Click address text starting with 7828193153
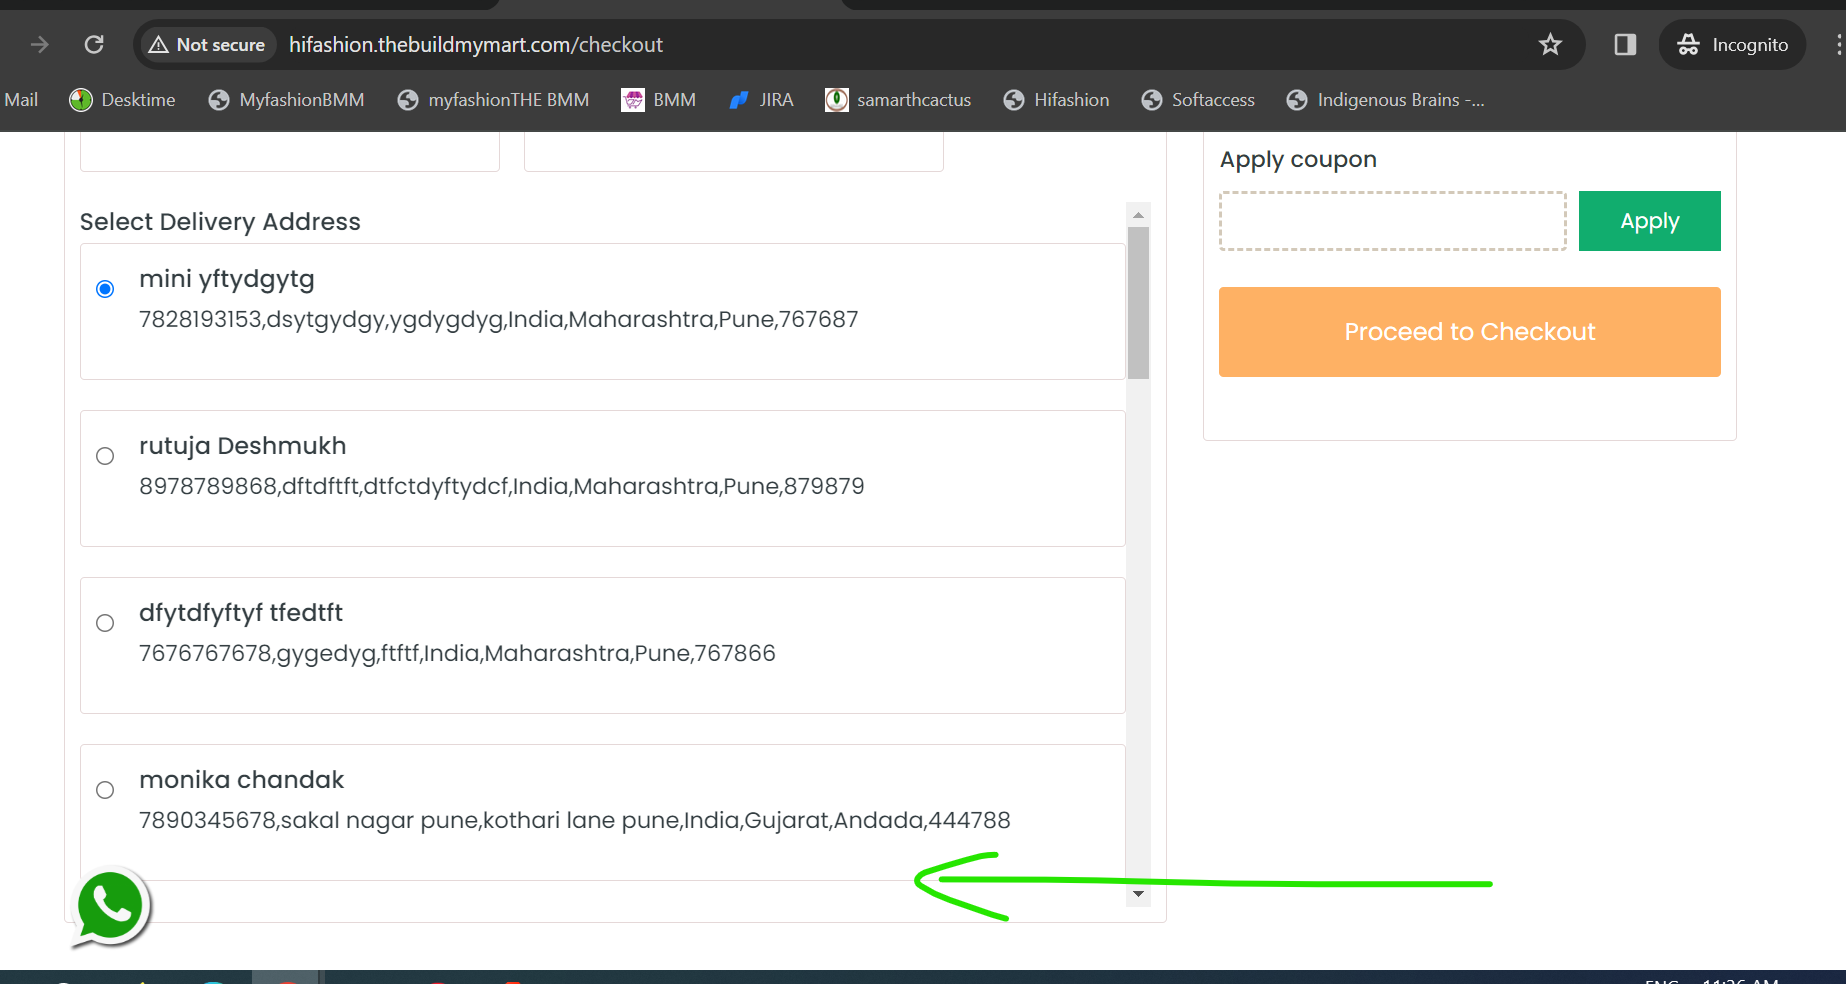The height and width of the screenshot is (984, 1846). point(499,320)
